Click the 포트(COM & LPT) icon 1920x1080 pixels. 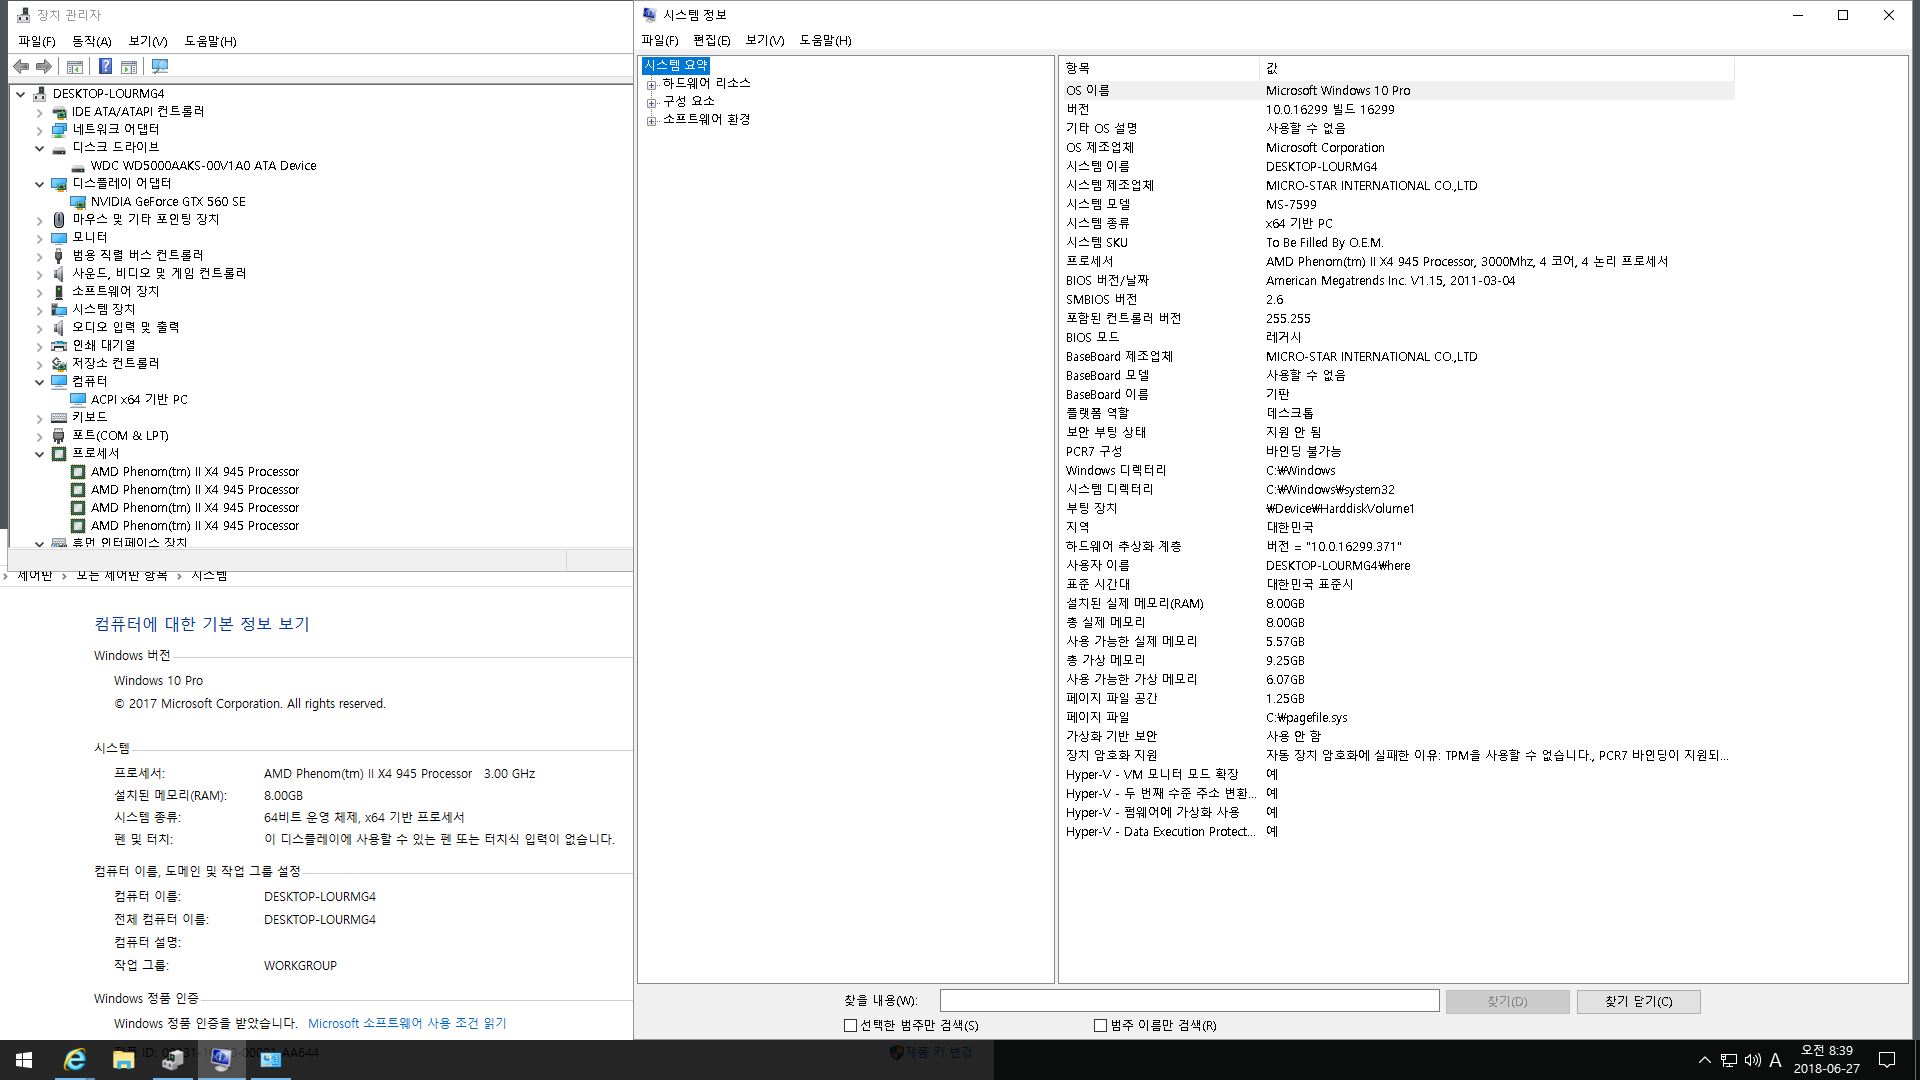click(59, 435)
